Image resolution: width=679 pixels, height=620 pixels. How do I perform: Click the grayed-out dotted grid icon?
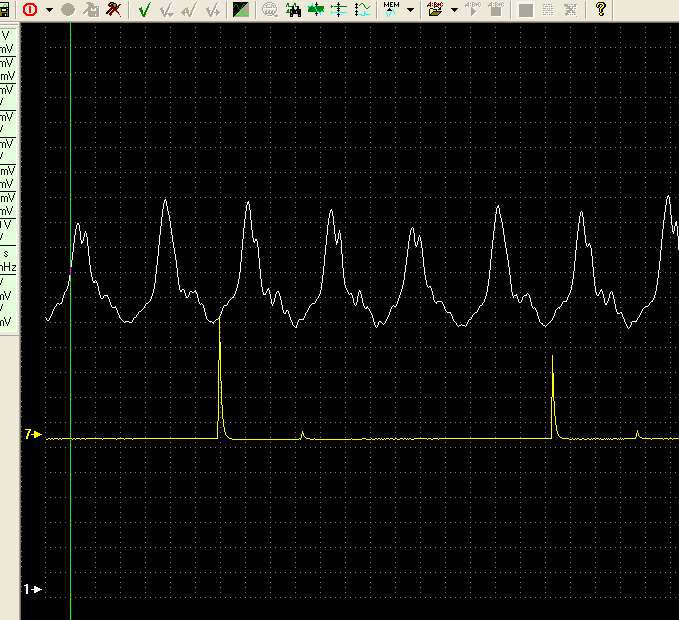[x=548, y=10]
